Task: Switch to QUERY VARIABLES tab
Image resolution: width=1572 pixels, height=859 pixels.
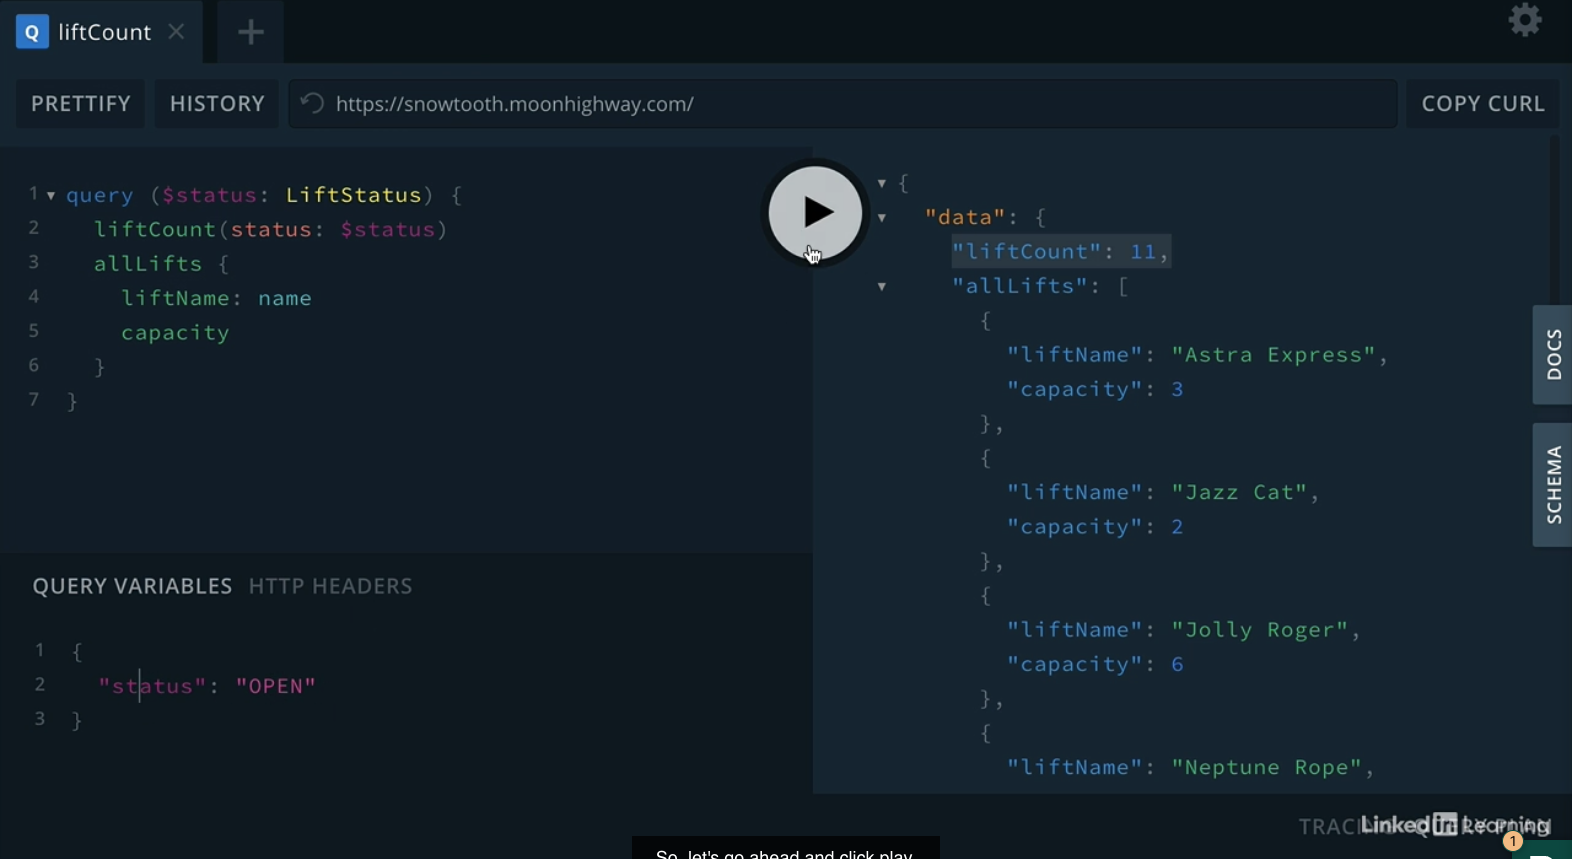Action: tap(132, 586)
